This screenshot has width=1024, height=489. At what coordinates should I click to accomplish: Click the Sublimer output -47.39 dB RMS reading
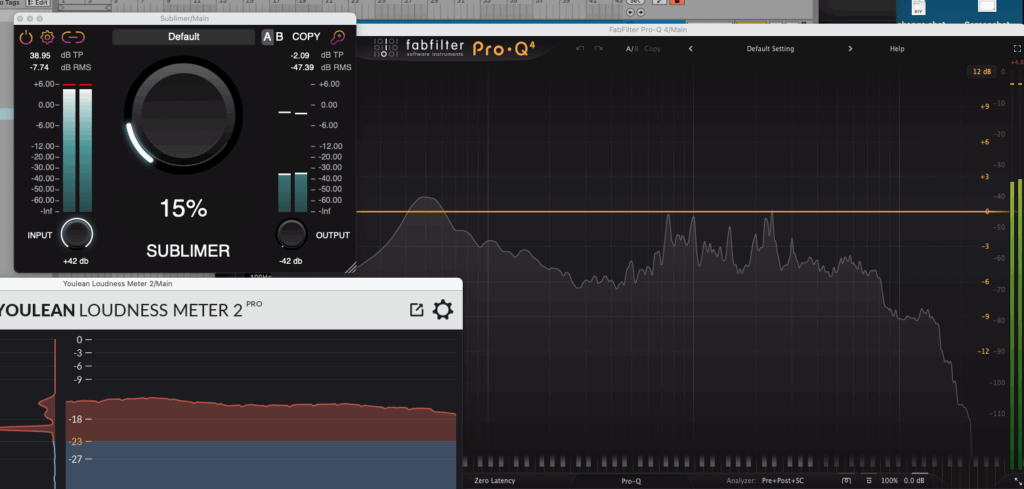(x=300, y=67)
